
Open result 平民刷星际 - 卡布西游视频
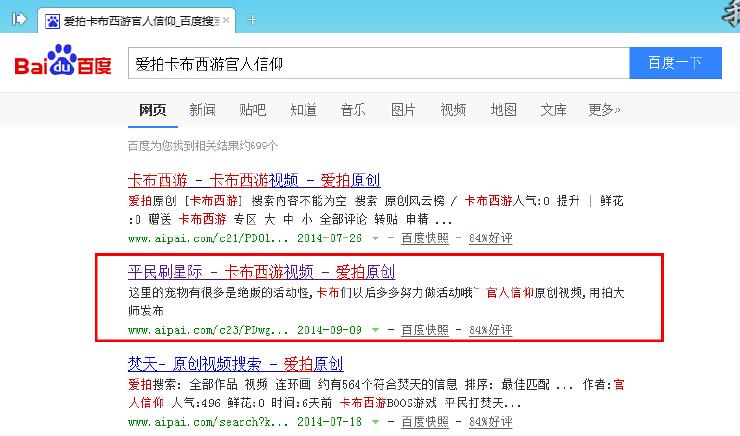[x=261, y=272]
